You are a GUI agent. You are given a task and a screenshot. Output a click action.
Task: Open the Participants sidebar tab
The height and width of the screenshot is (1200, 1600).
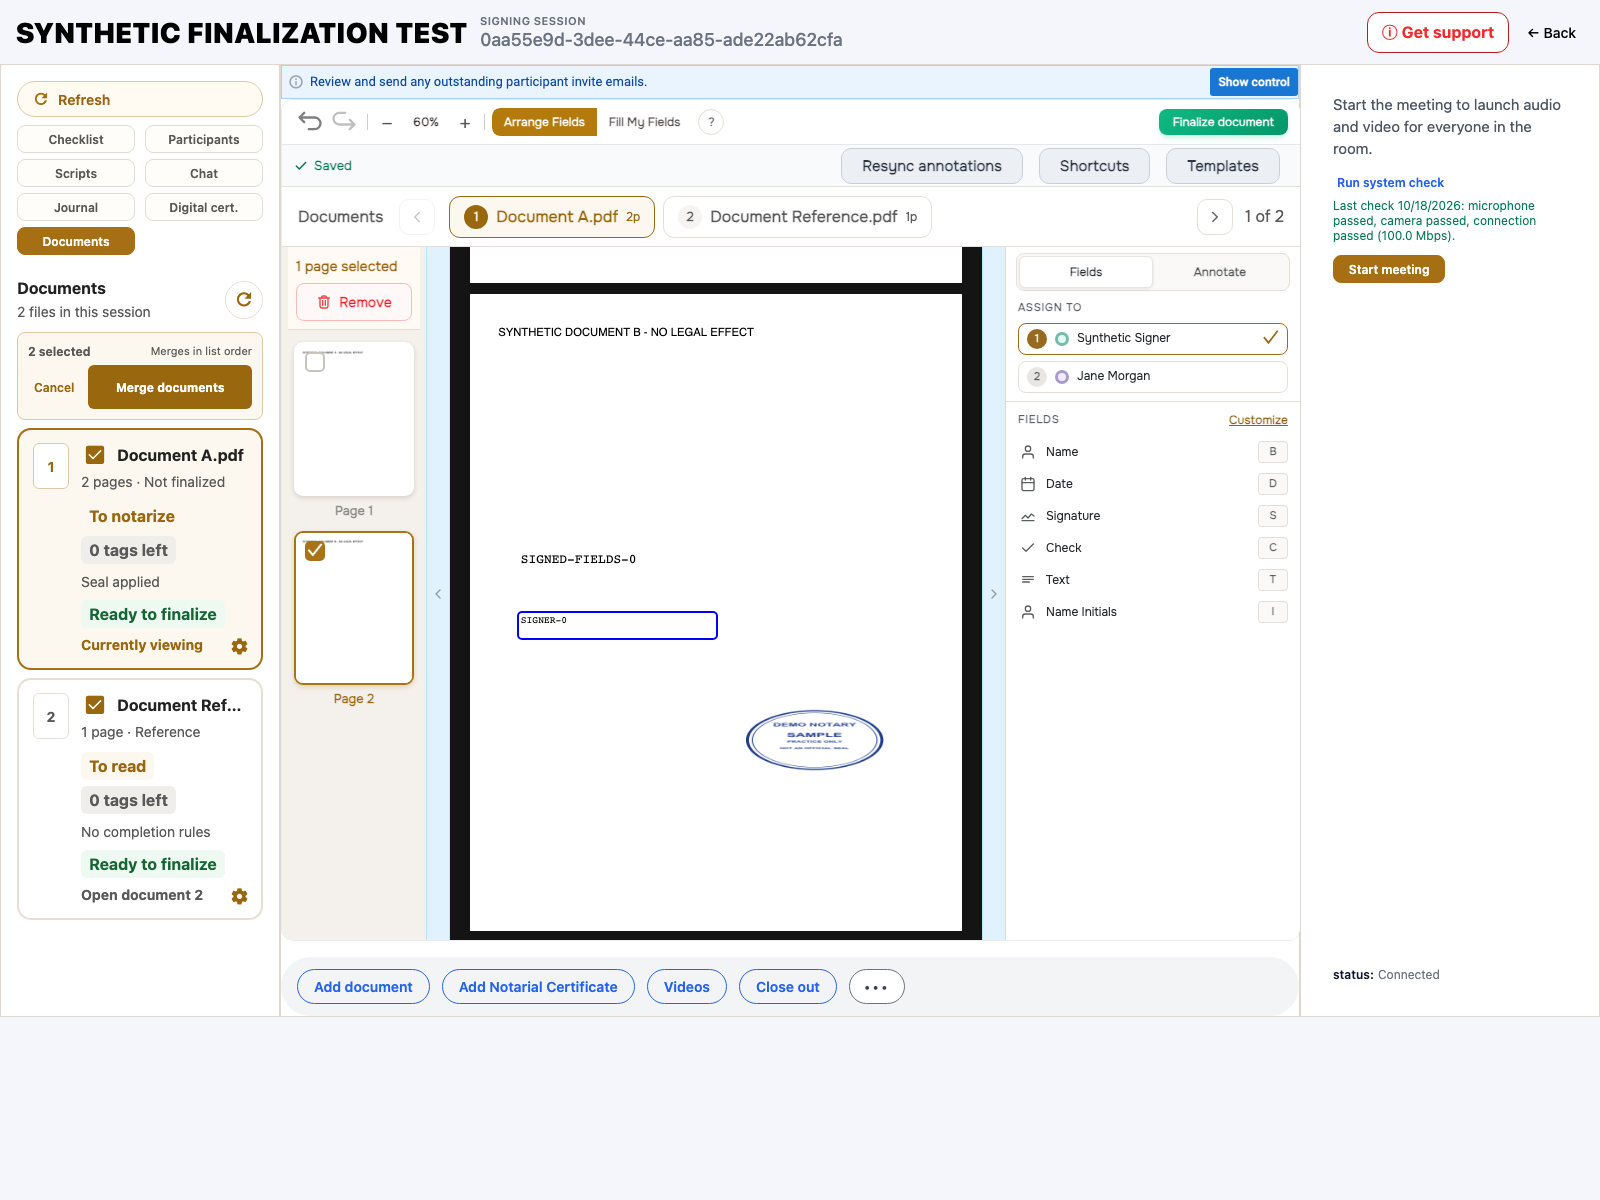click(x=204, y=139)
